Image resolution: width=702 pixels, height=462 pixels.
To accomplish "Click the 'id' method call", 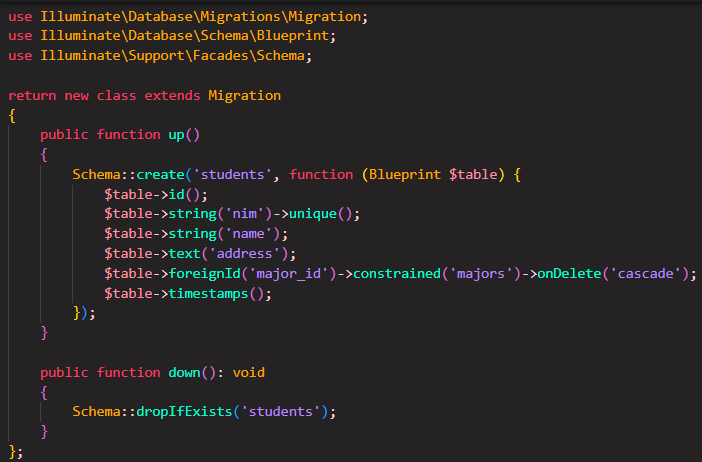I will tap(176, 194).
